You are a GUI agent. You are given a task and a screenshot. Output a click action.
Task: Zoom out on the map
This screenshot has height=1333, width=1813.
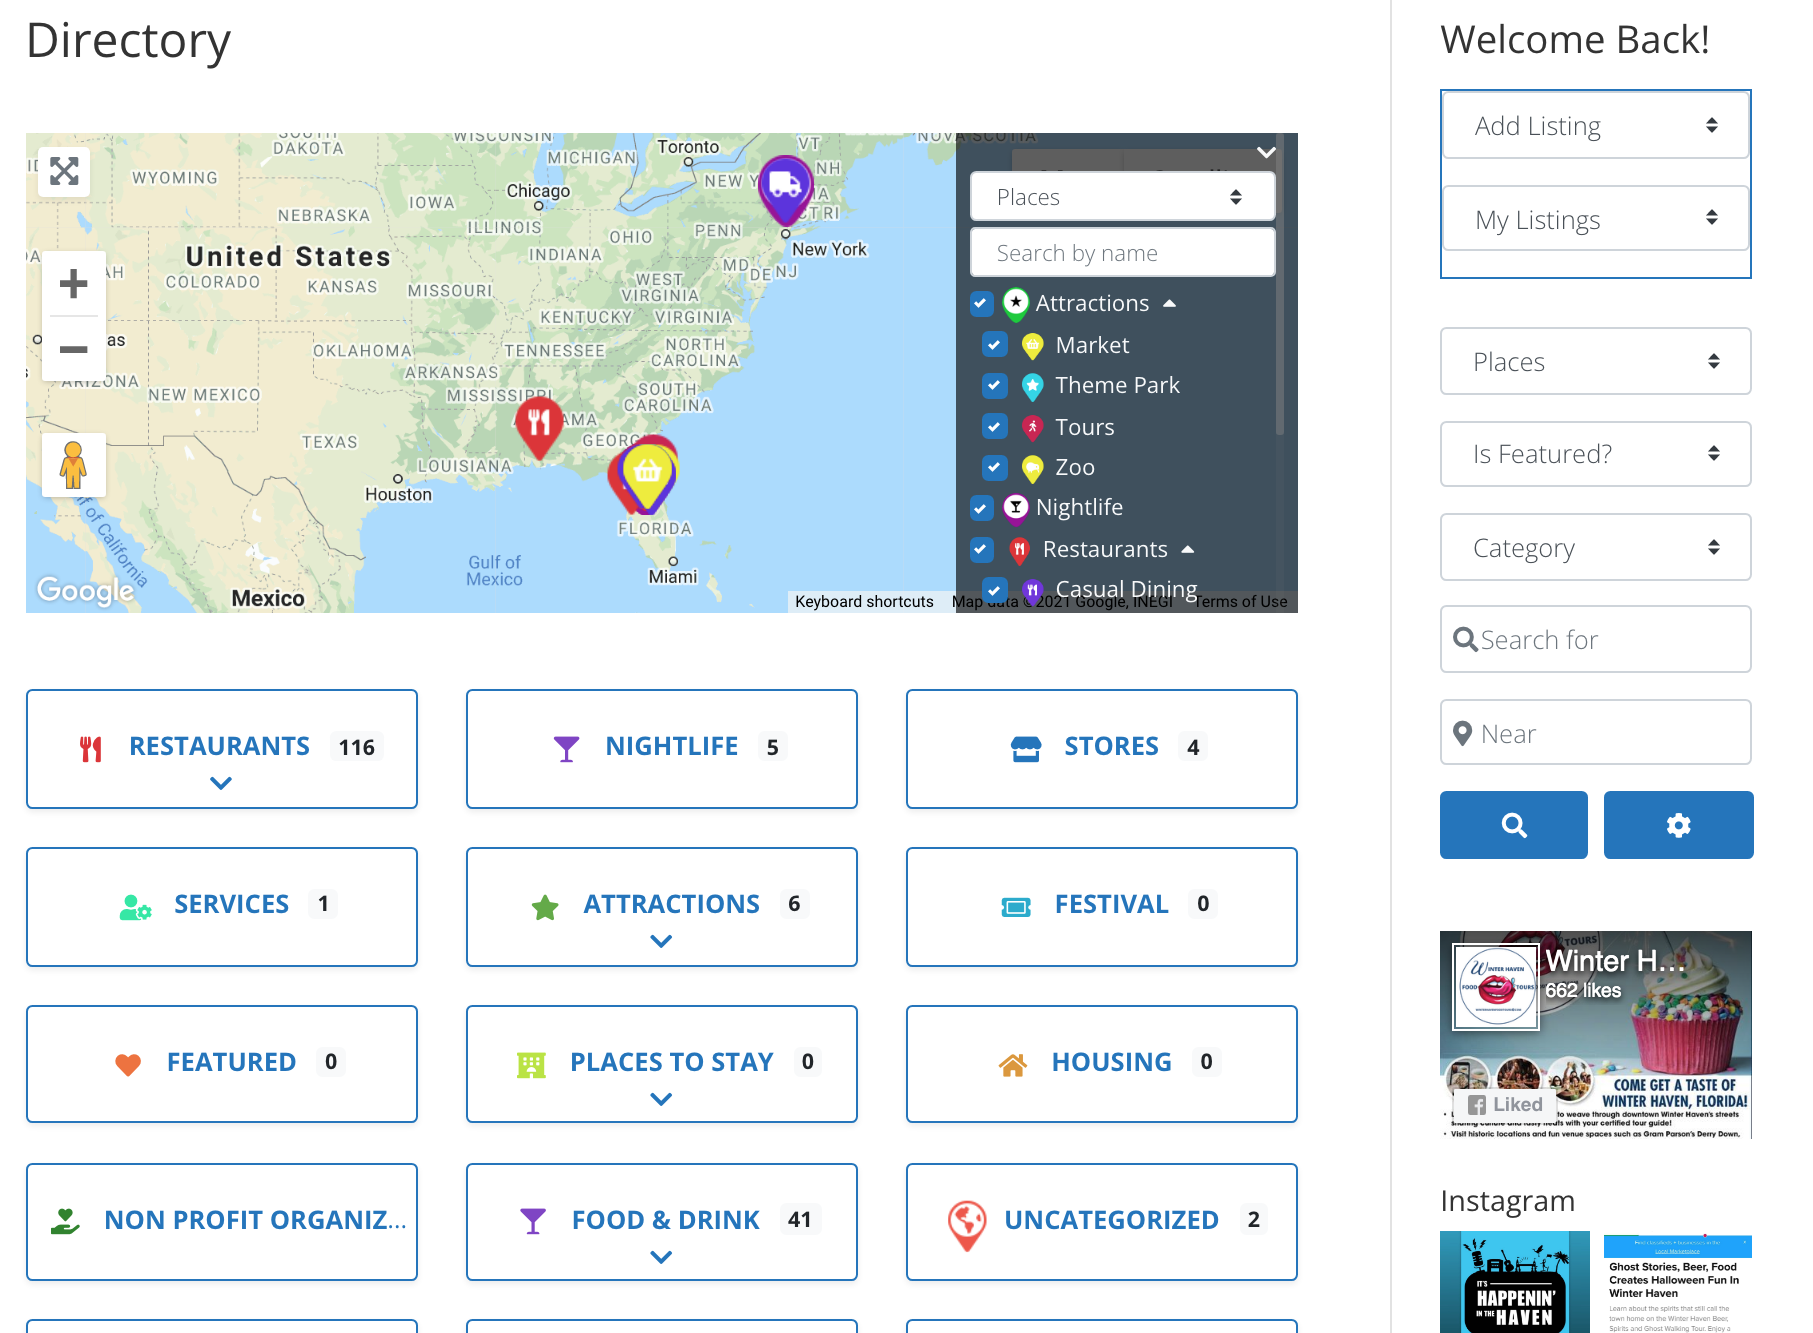[x=73, y=349]
